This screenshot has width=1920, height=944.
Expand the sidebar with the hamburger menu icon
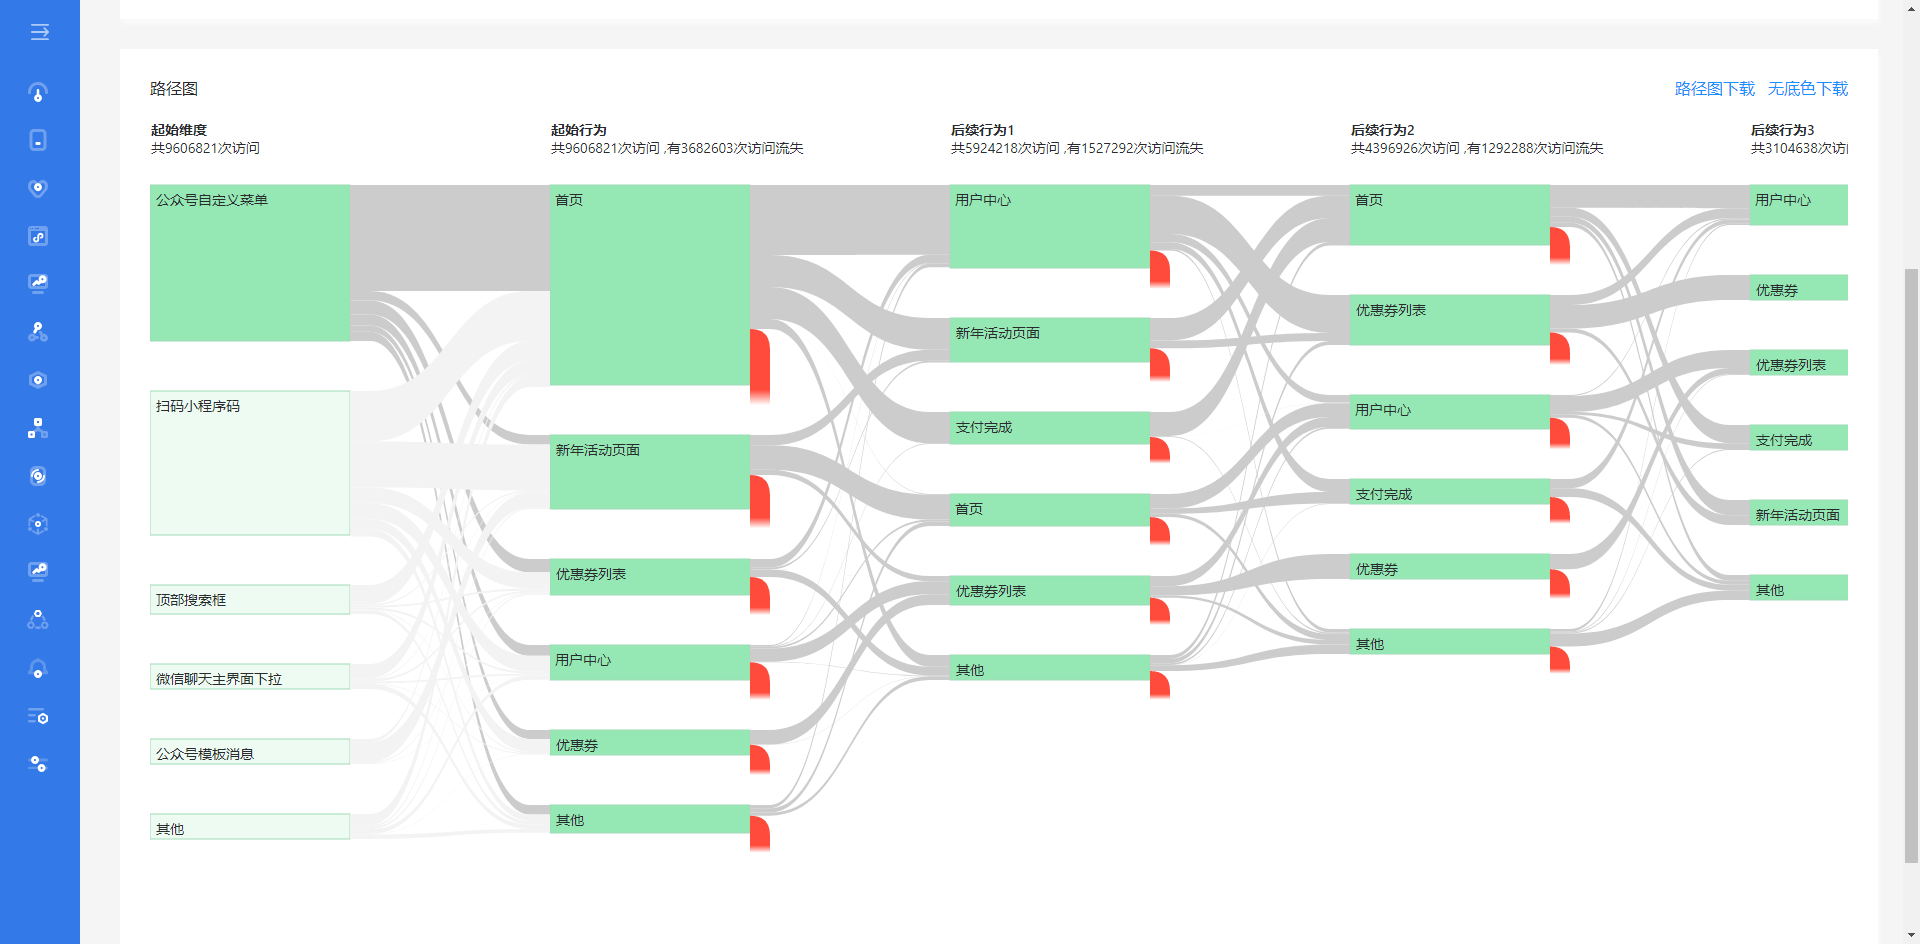(x=39, y=32)
